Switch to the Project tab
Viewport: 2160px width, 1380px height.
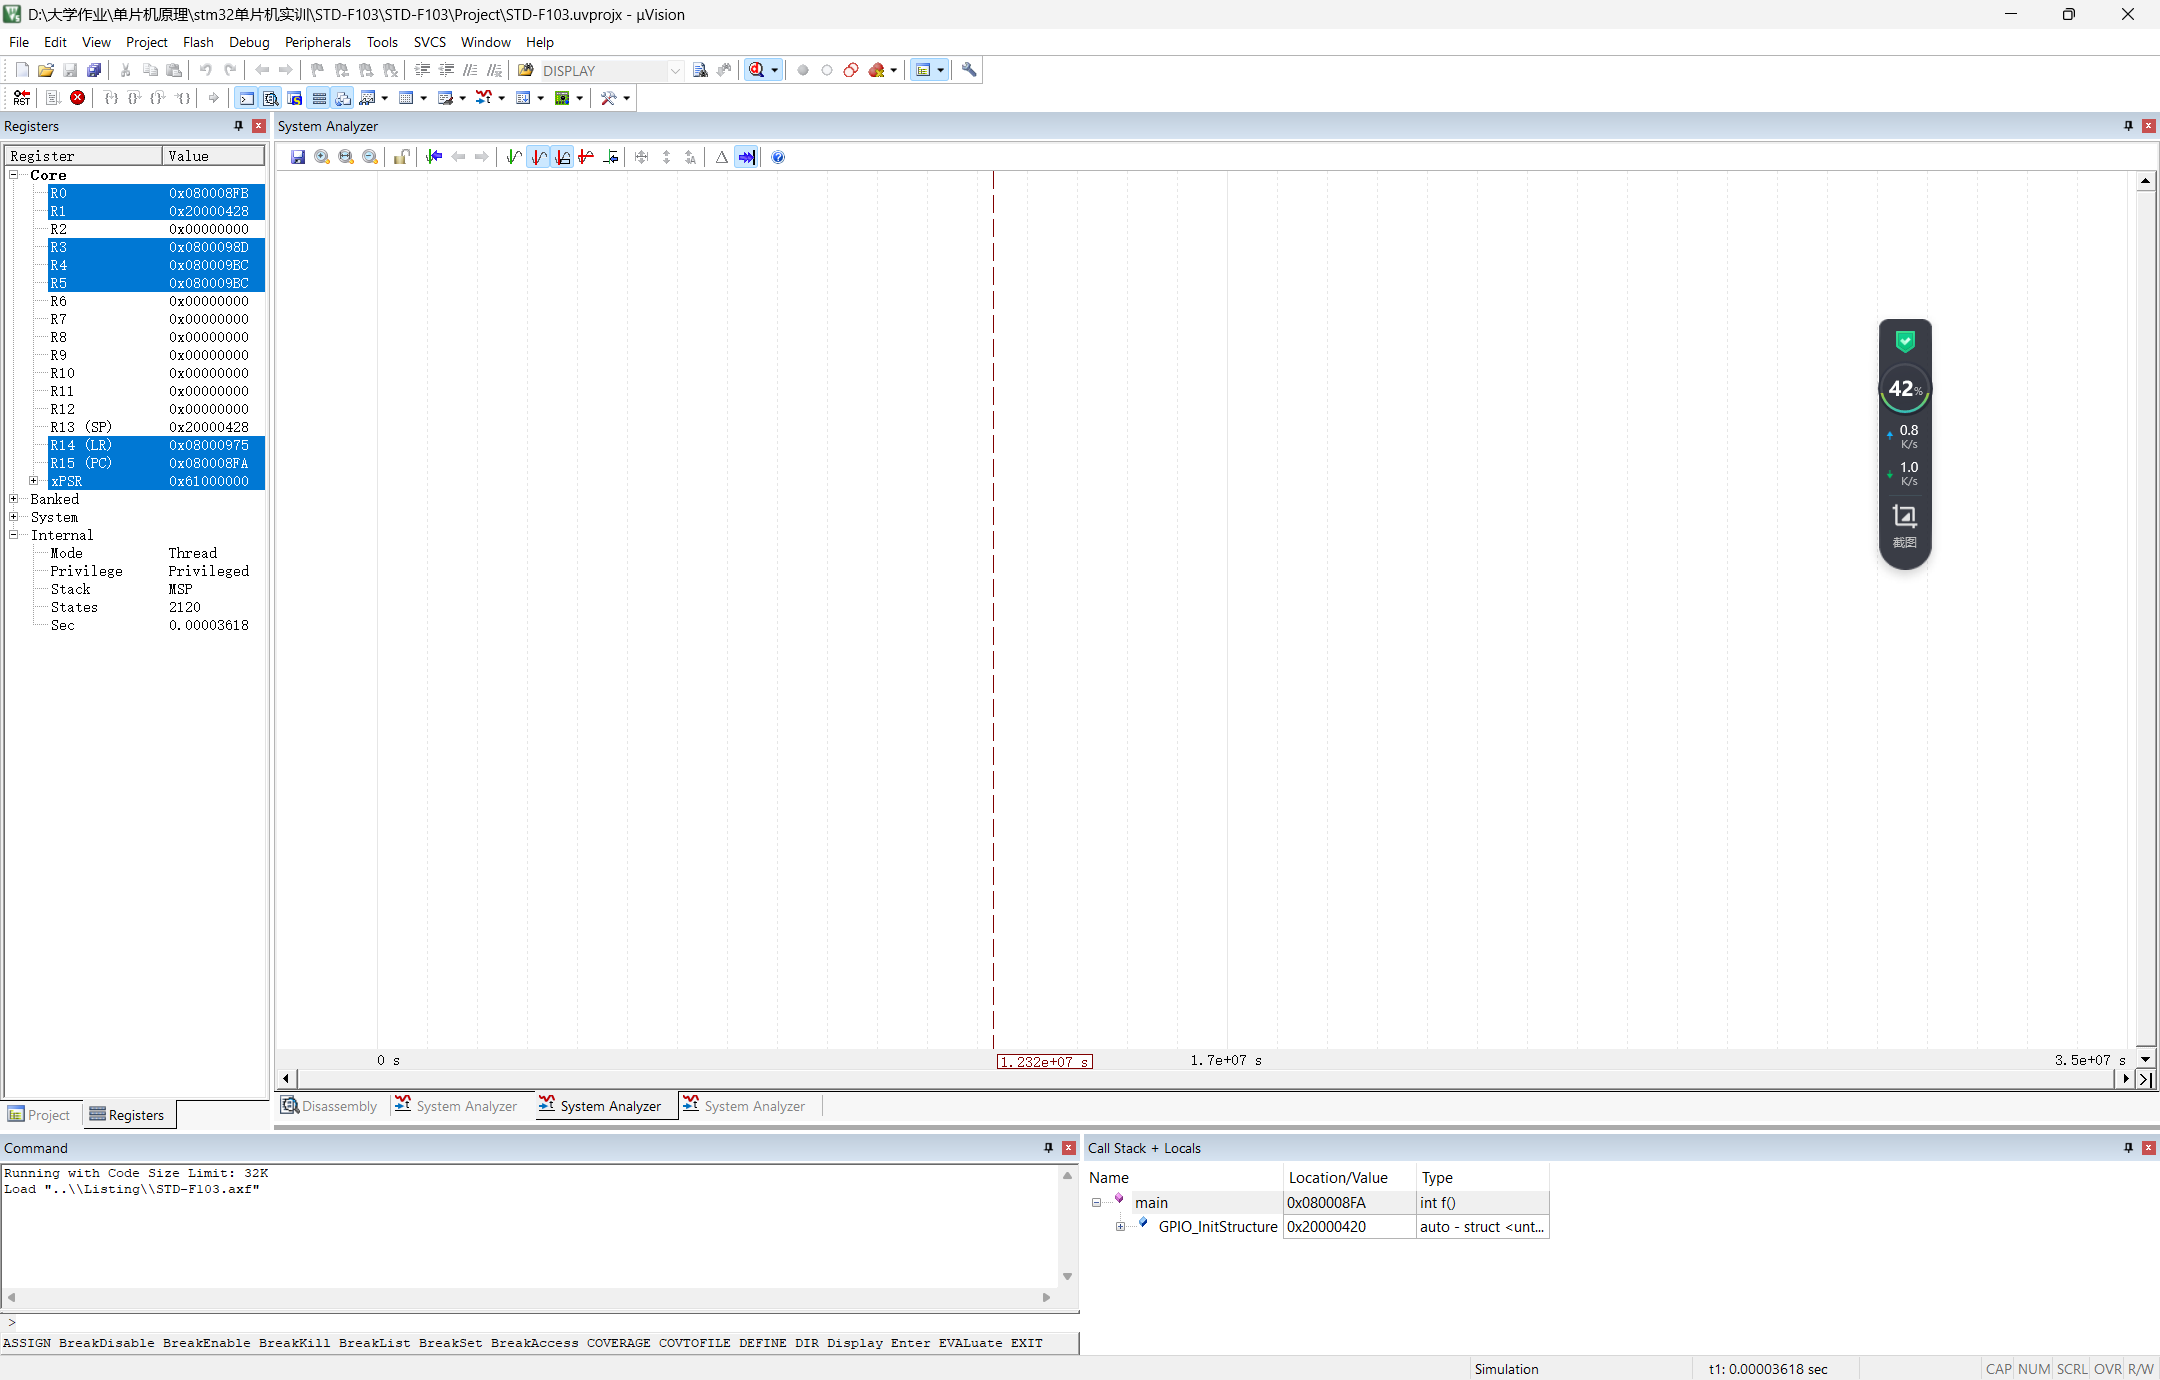tap(40, 1115)
